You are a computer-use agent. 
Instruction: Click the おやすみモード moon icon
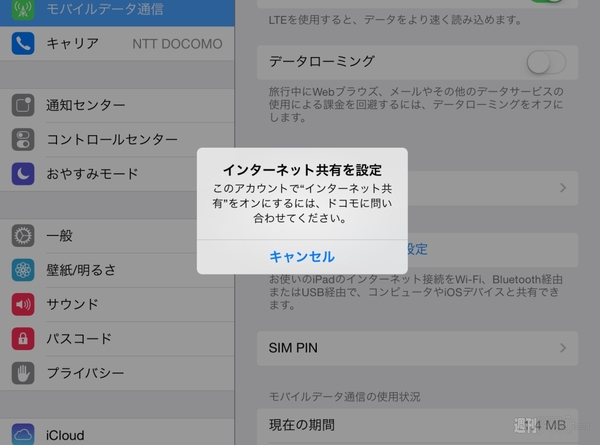[23, 174]
